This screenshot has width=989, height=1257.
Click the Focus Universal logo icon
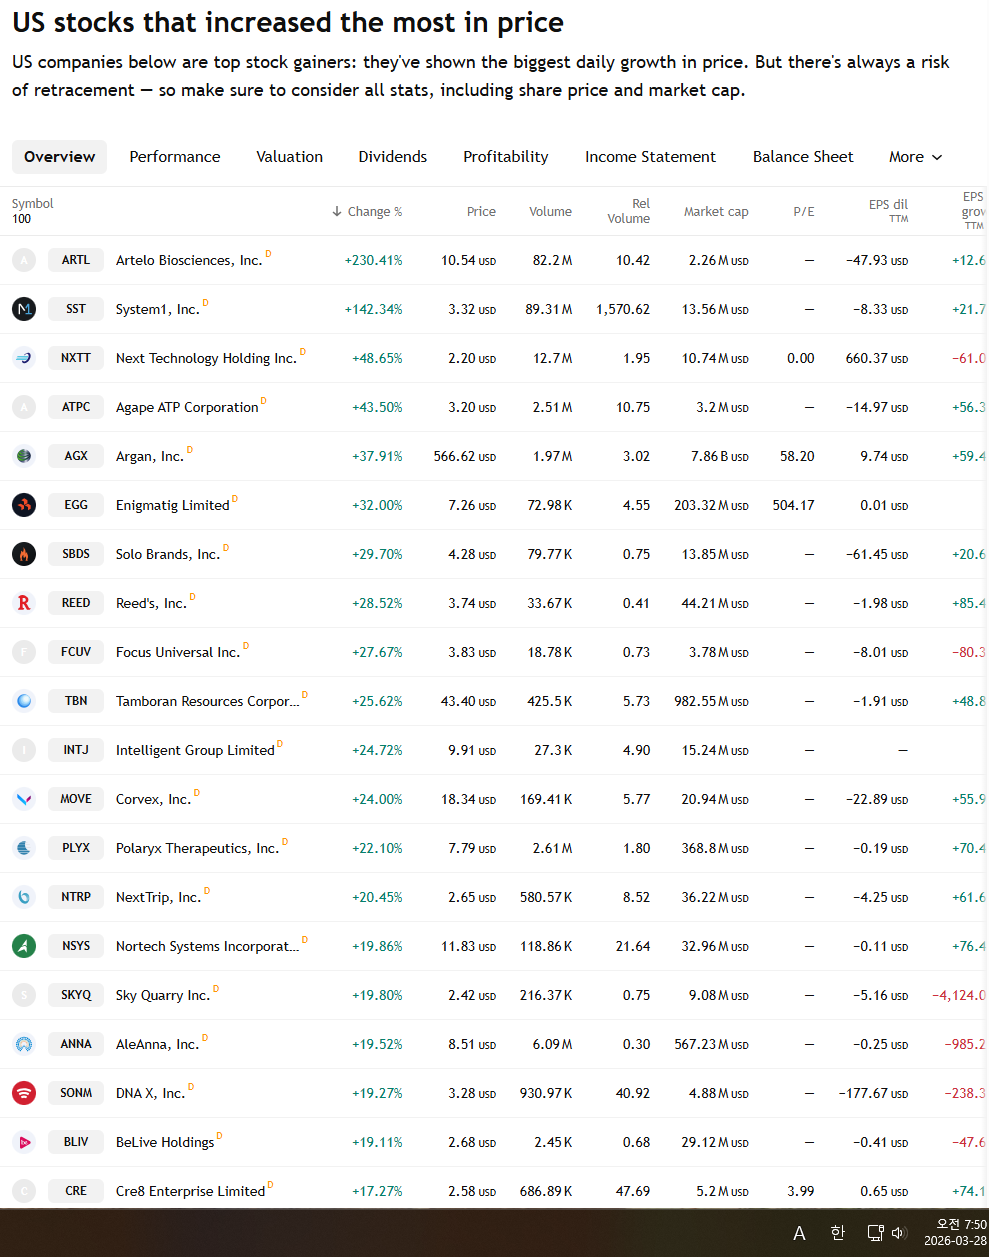[24, 652]
